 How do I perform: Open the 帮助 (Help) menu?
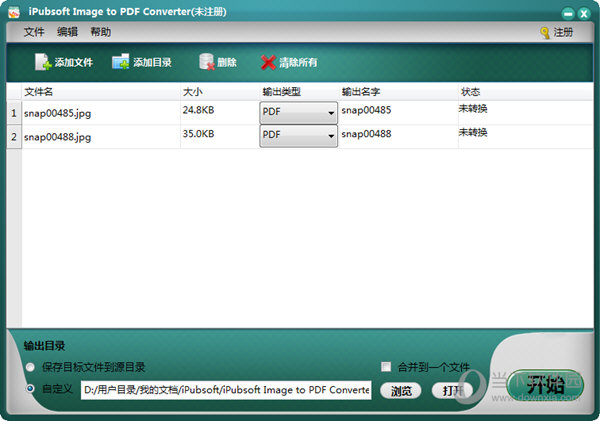click(101, 32)
